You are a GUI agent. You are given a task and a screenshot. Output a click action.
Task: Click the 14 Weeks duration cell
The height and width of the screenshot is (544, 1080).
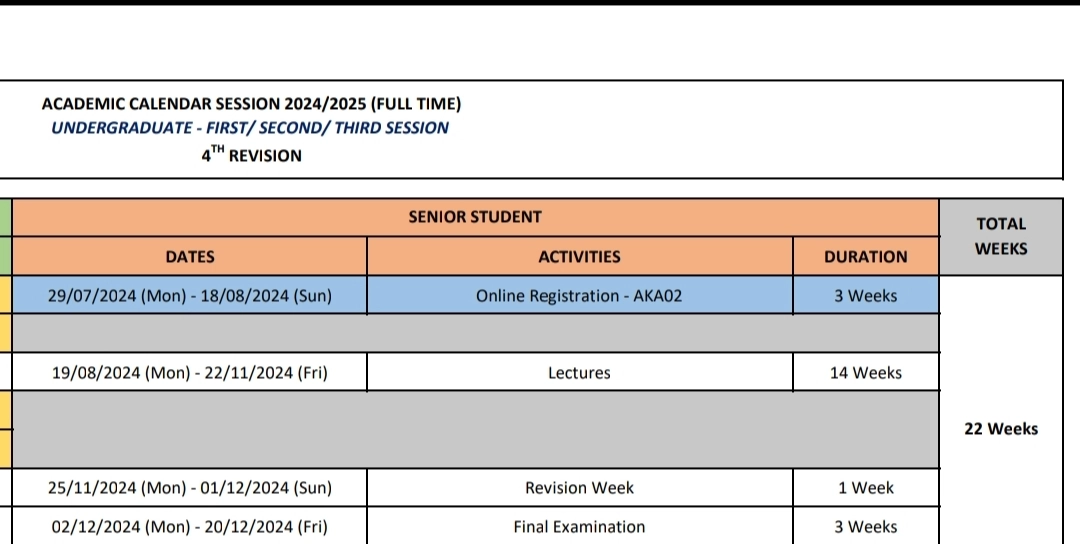866,373
